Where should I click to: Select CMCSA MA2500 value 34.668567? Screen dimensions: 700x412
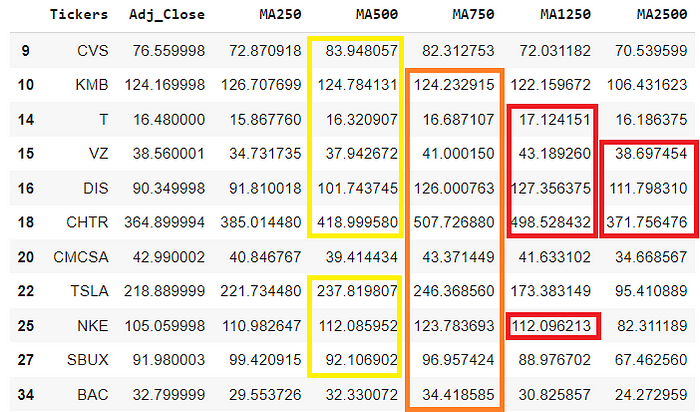tap(651, 257)
